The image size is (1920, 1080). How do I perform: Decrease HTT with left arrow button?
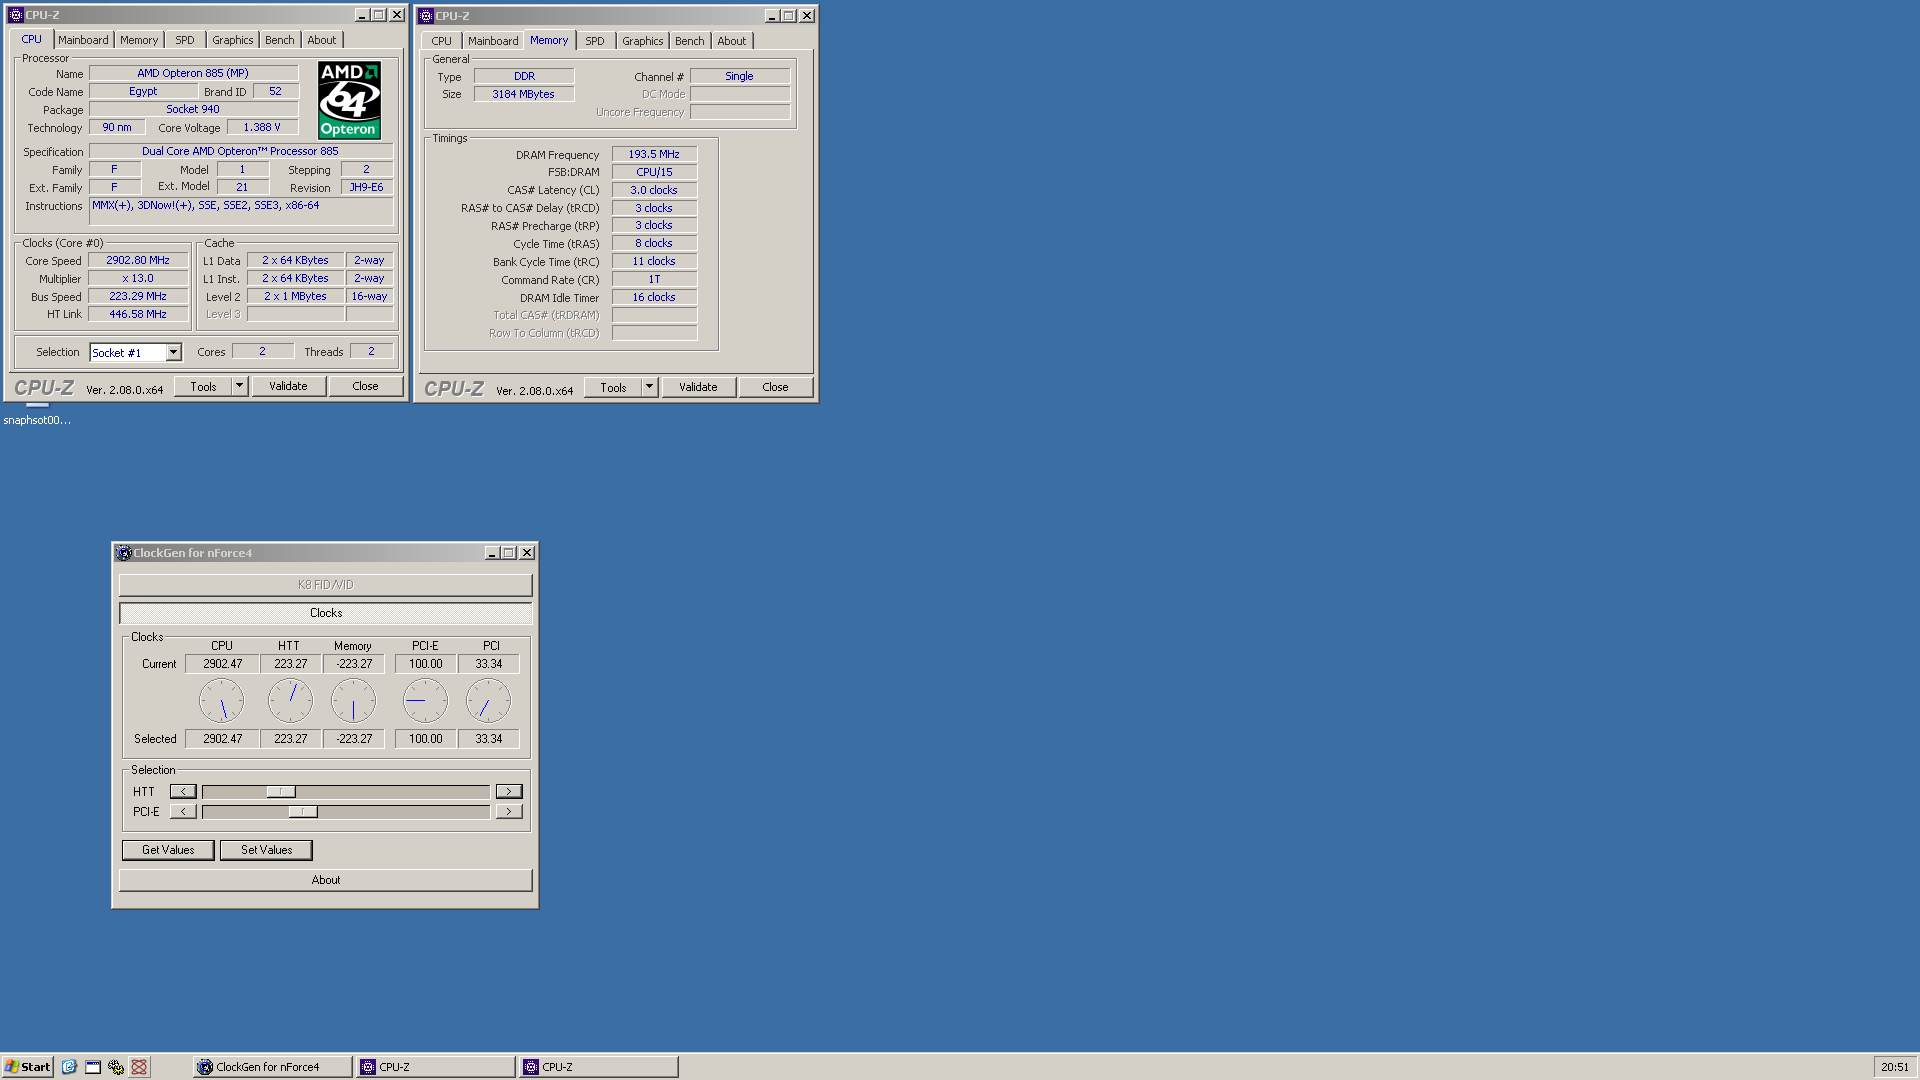[x=183, y=791]
